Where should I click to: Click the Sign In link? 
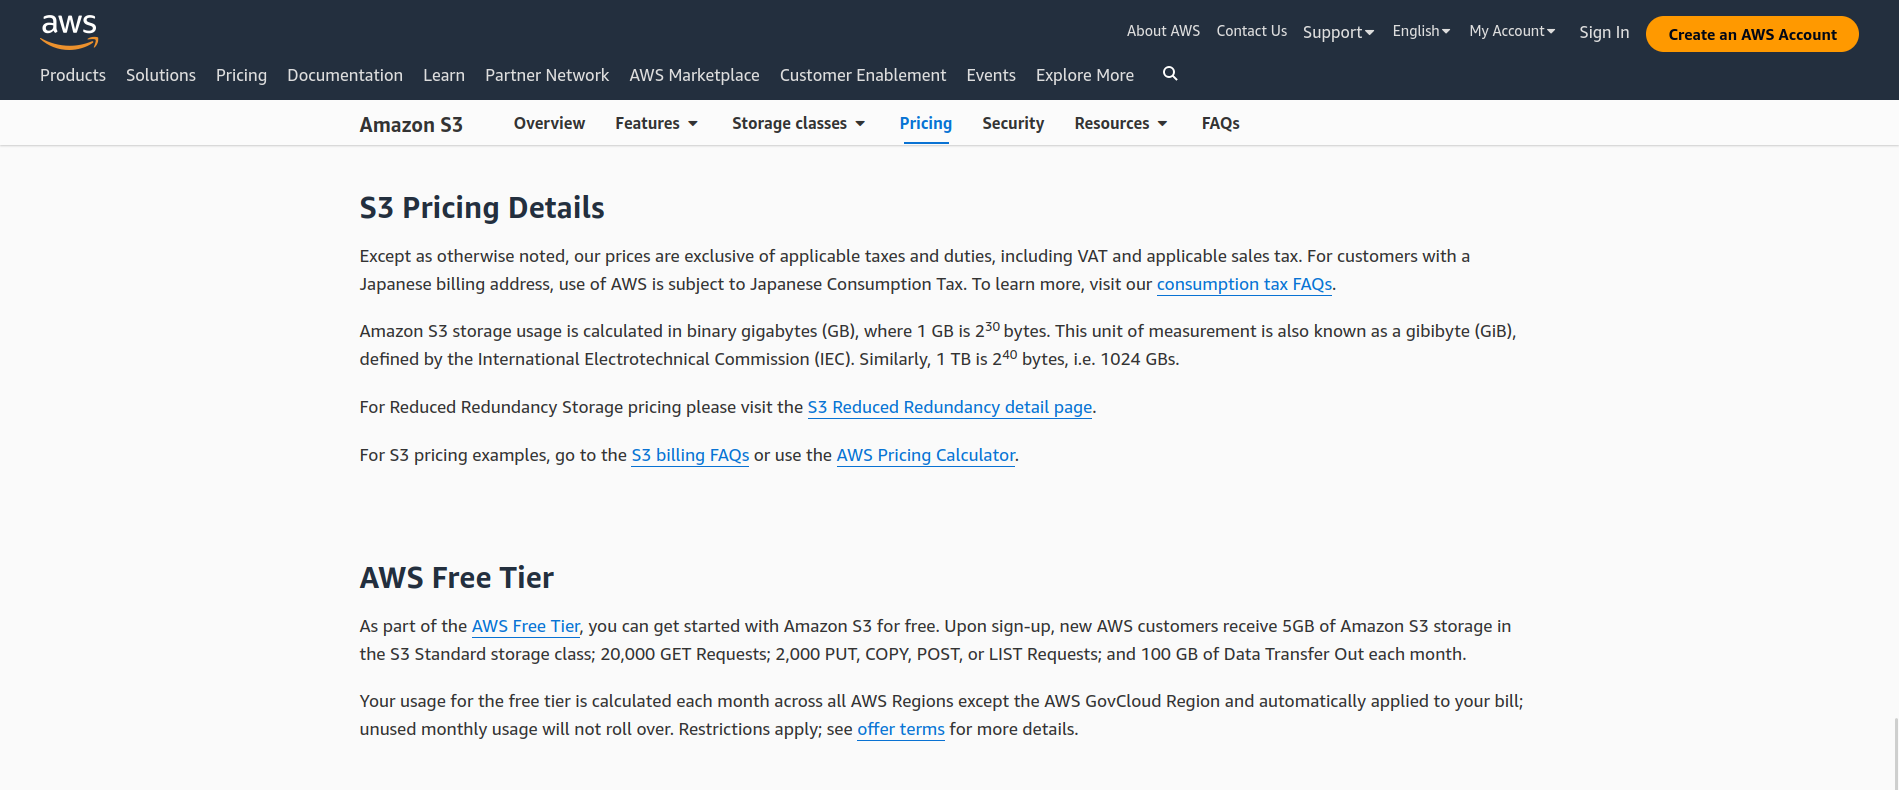(1604, 32)
